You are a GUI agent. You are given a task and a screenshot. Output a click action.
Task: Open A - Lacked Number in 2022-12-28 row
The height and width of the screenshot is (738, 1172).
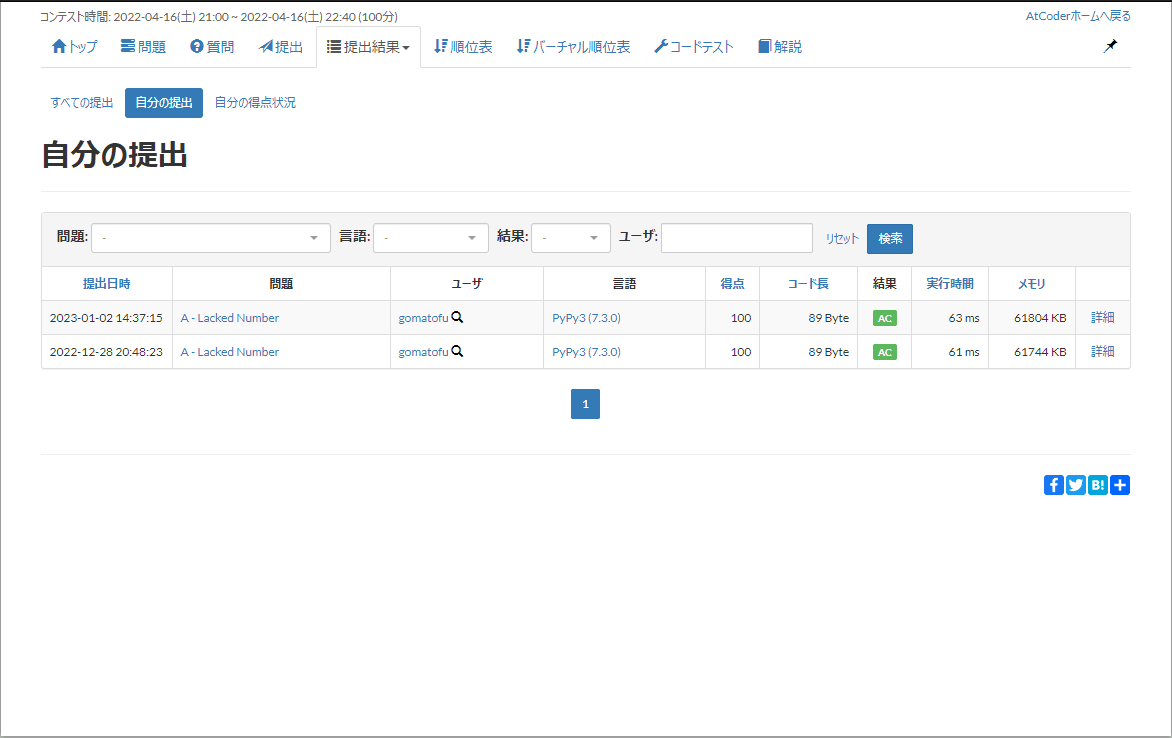(229, 352)
